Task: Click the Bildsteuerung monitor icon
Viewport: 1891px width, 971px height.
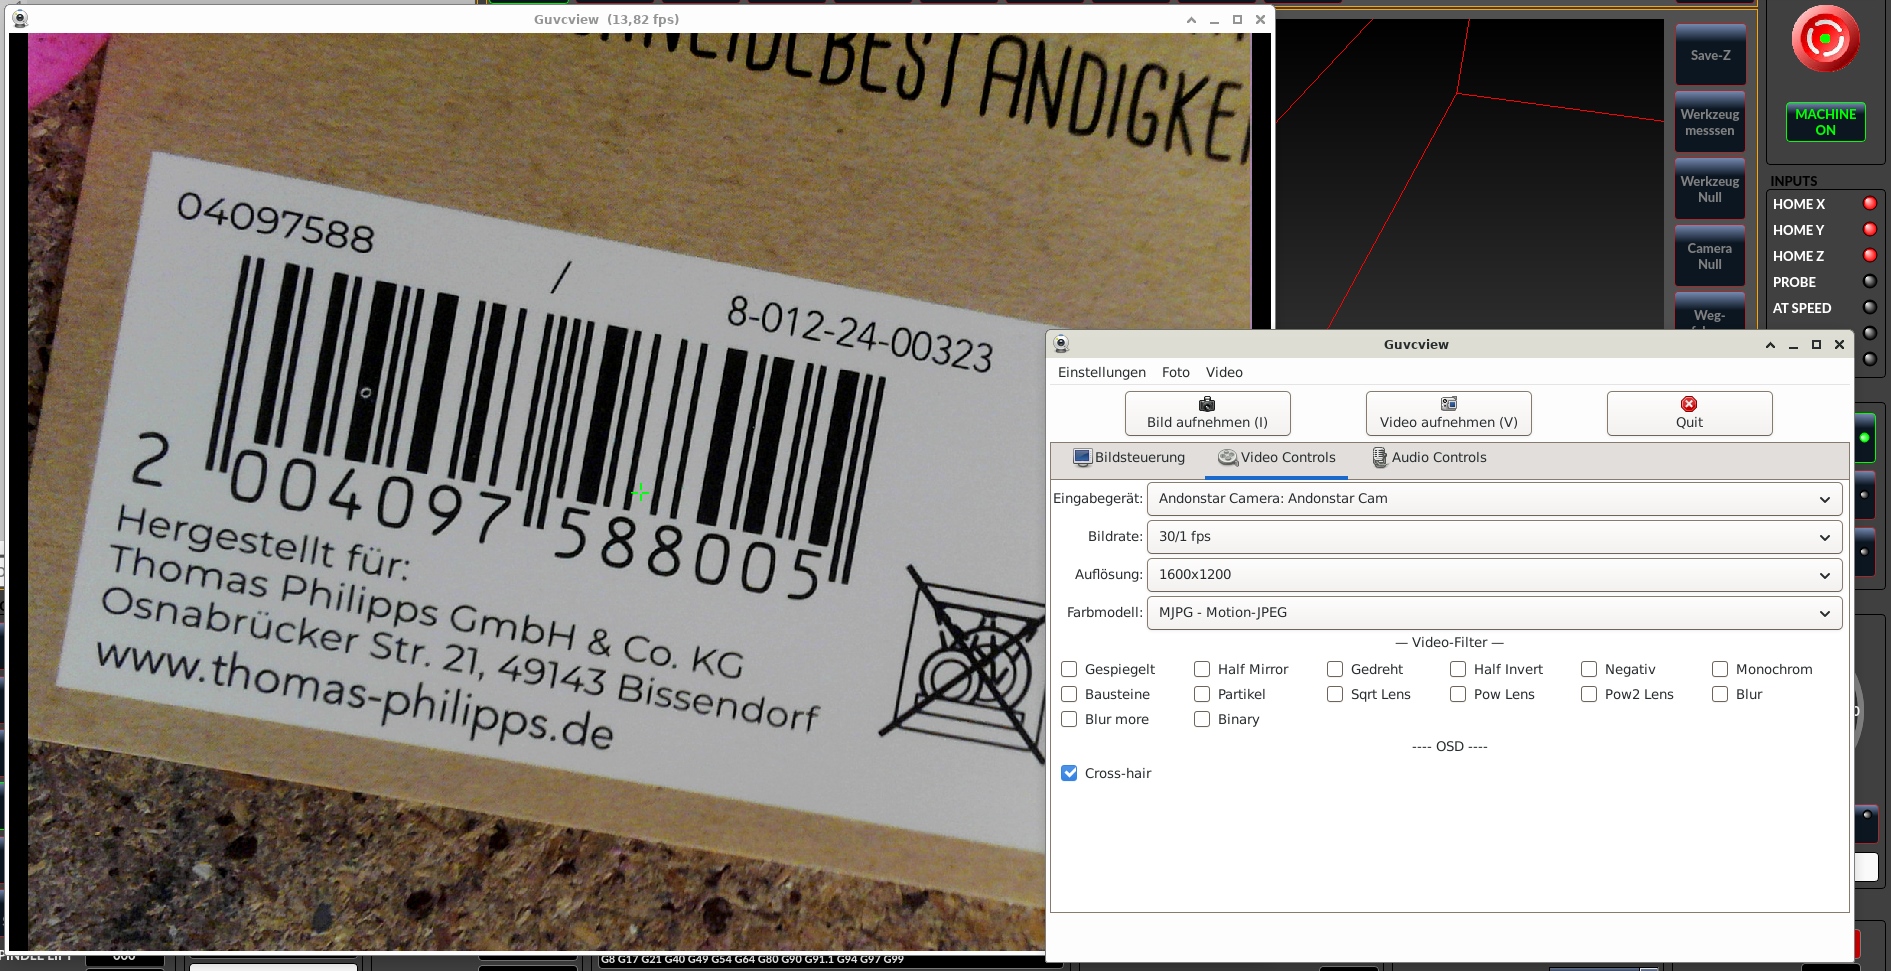Action: [1082, 457]
